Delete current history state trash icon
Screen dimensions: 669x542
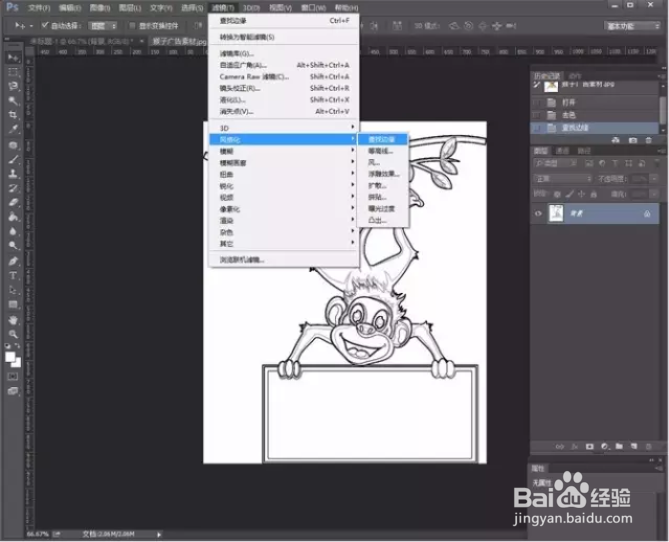point(649,140)
